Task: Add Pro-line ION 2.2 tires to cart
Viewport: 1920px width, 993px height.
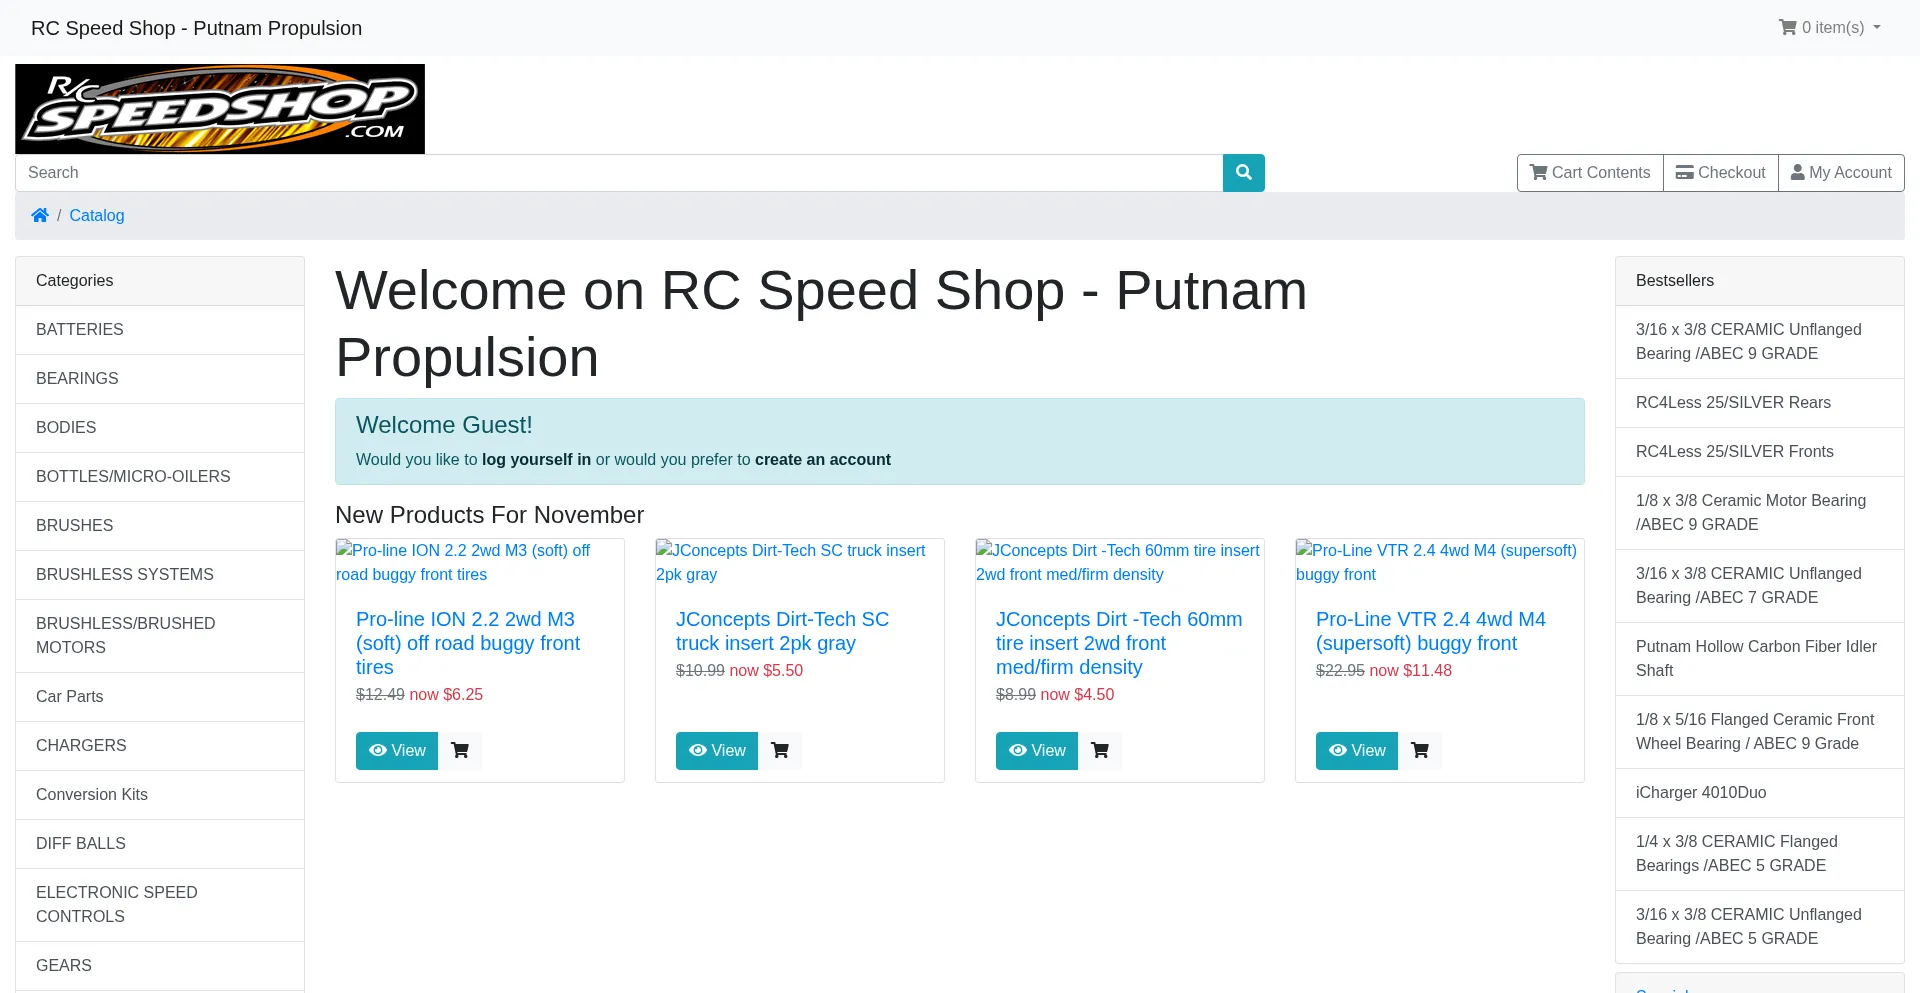Action: click(x=460, y=750)
